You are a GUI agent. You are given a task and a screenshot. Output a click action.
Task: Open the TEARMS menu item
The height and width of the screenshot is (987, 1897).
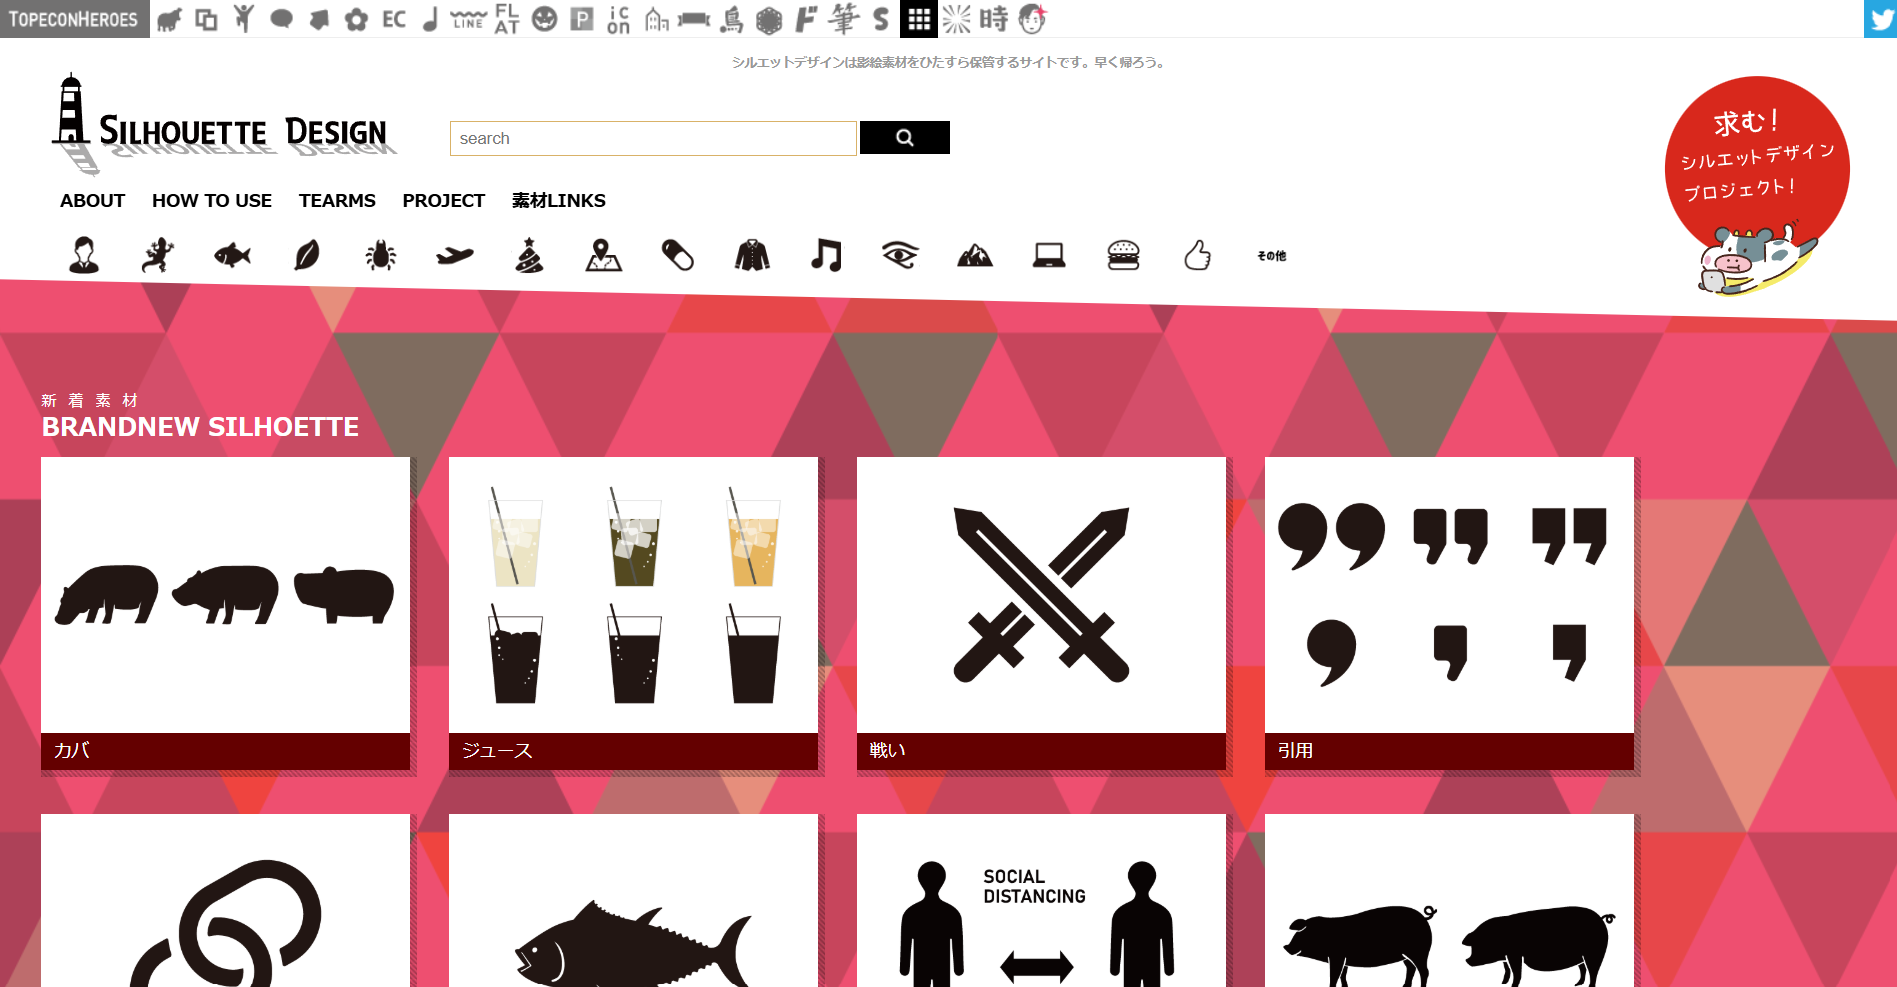point(337,201)
